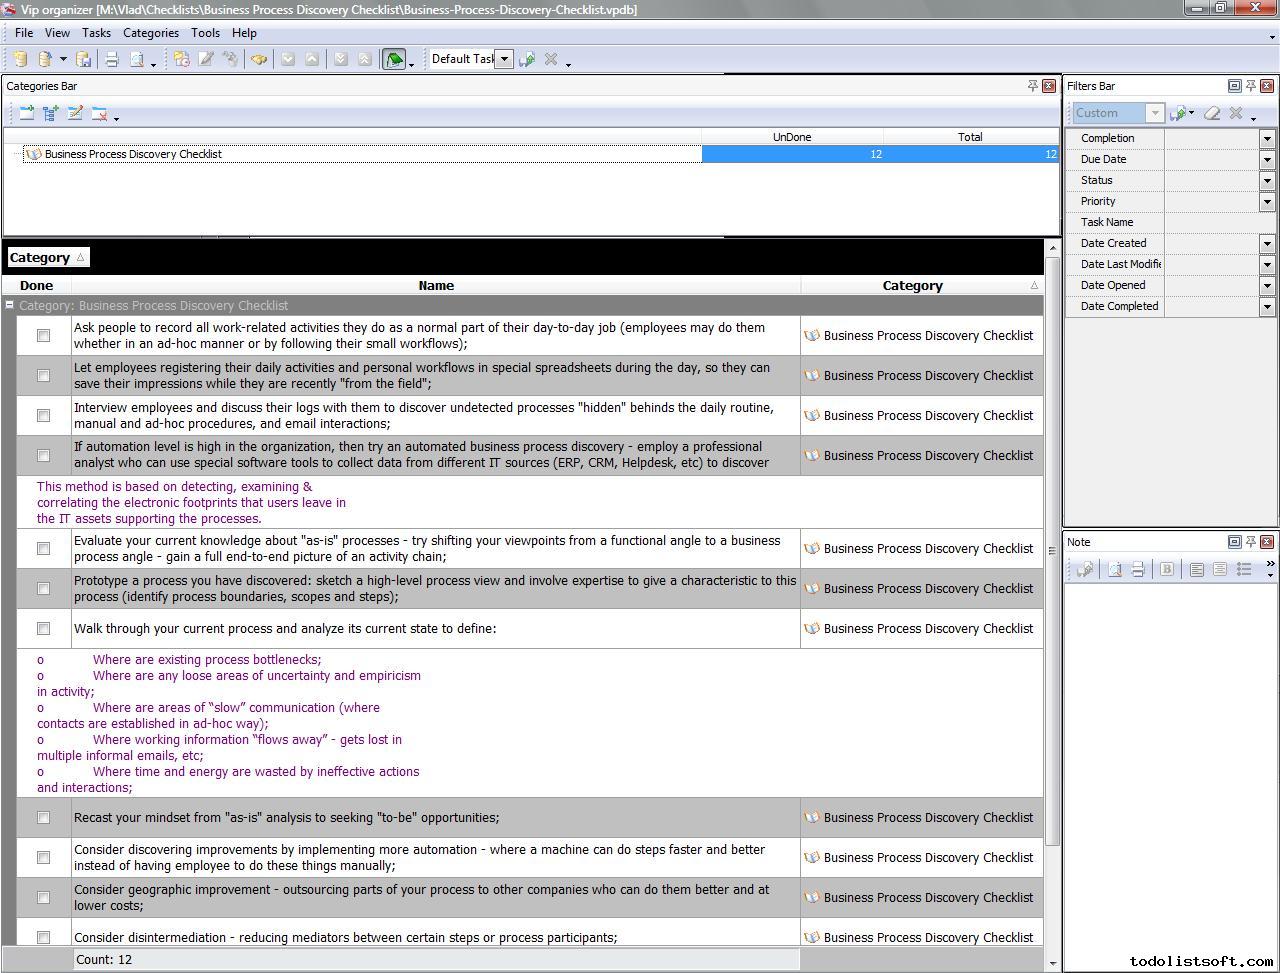Click the Print icon in main toolbar
1280x973 pixels.
point(112,59)
